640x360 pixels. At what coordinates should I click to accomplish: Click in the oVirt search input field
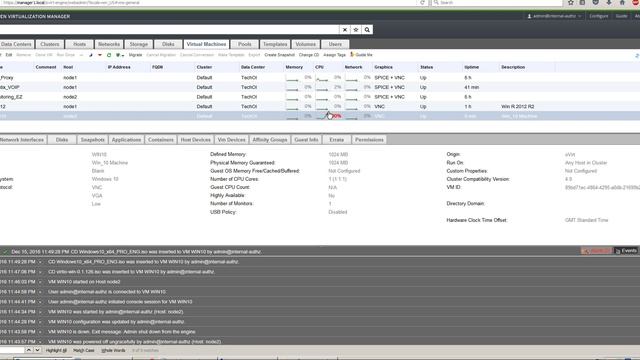click(169, 30)
